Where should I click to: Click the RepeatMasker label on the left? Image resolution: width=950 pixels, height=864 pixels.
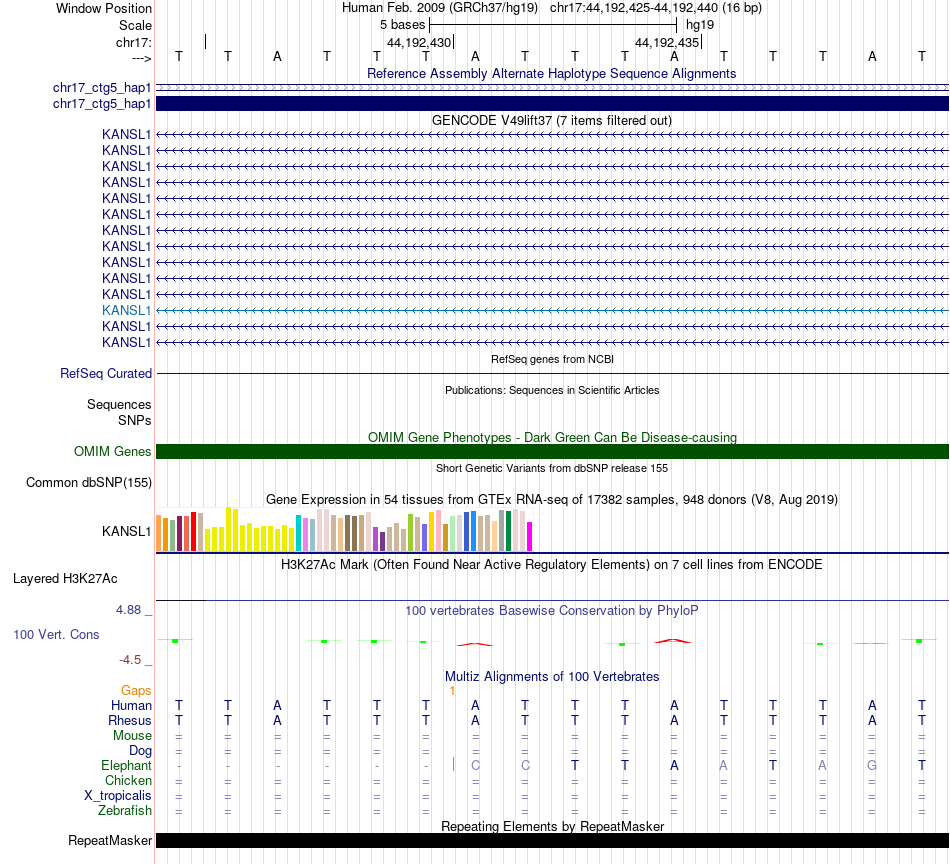coord(110,840)
